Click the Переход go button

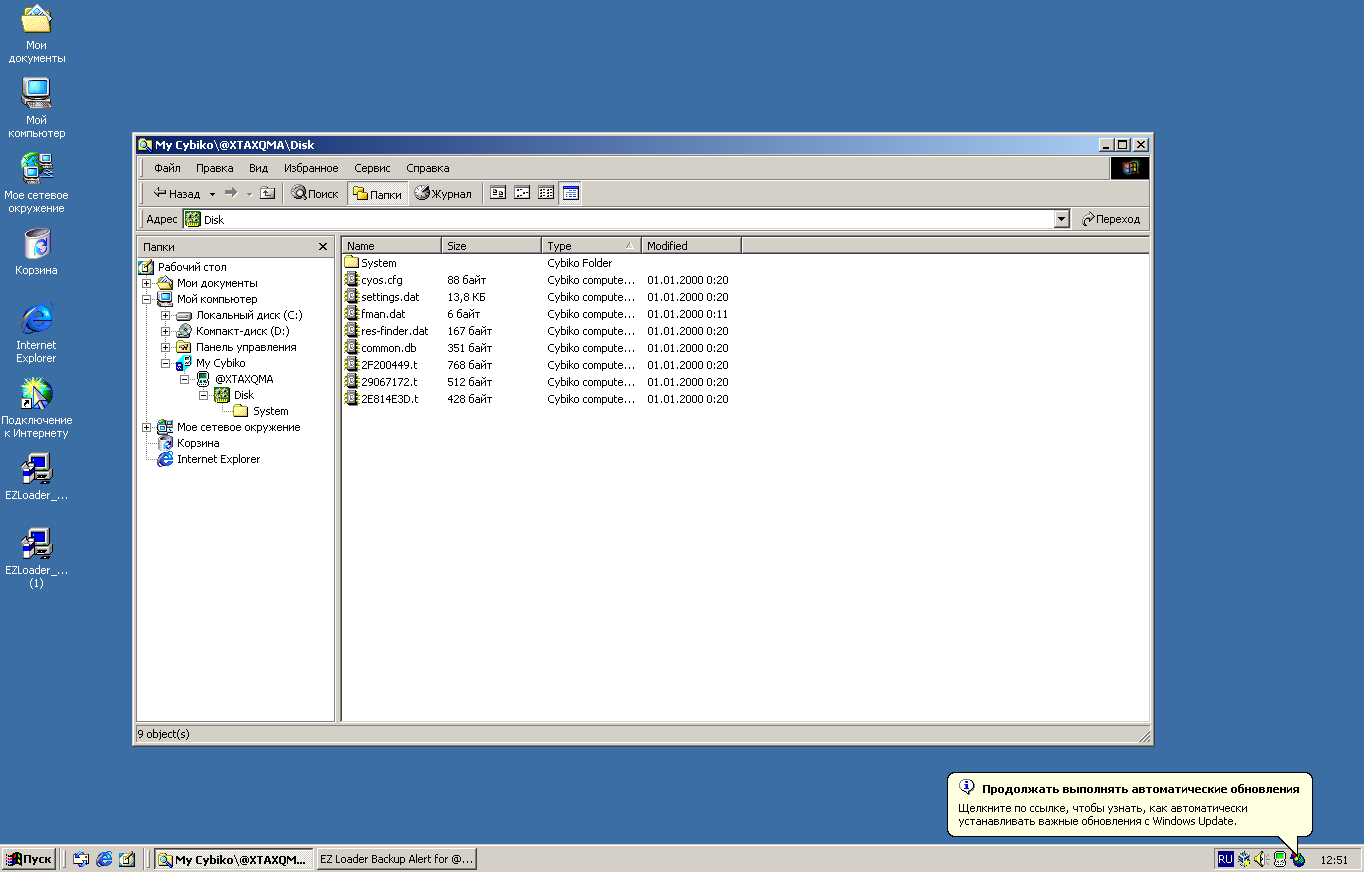click(1110, 219)
